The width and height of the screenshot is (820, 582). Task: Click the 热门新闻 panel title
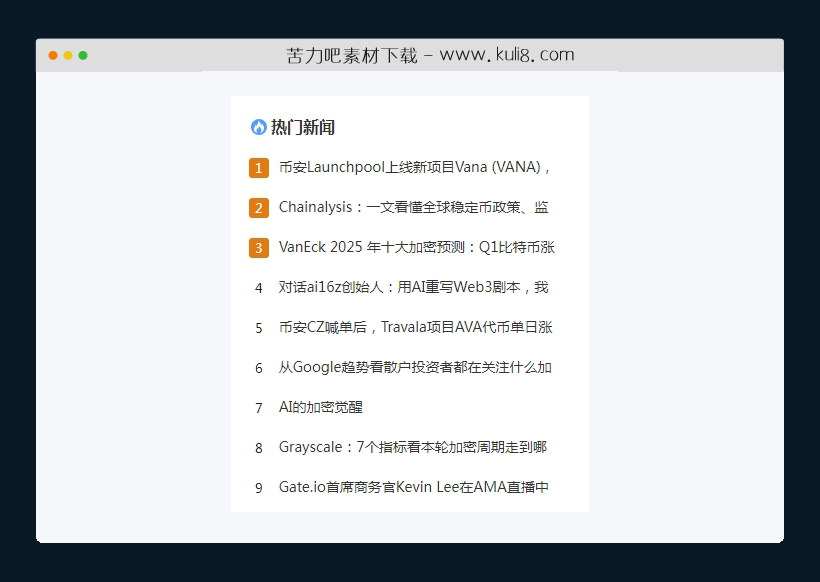pos(303,127)
